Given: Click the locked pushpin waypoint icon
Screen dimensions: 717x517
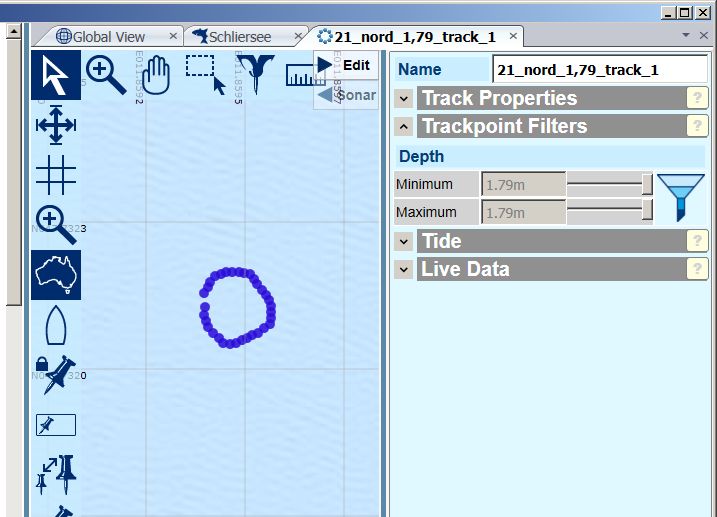Looking at the screenshot, I should coord(56,374).
